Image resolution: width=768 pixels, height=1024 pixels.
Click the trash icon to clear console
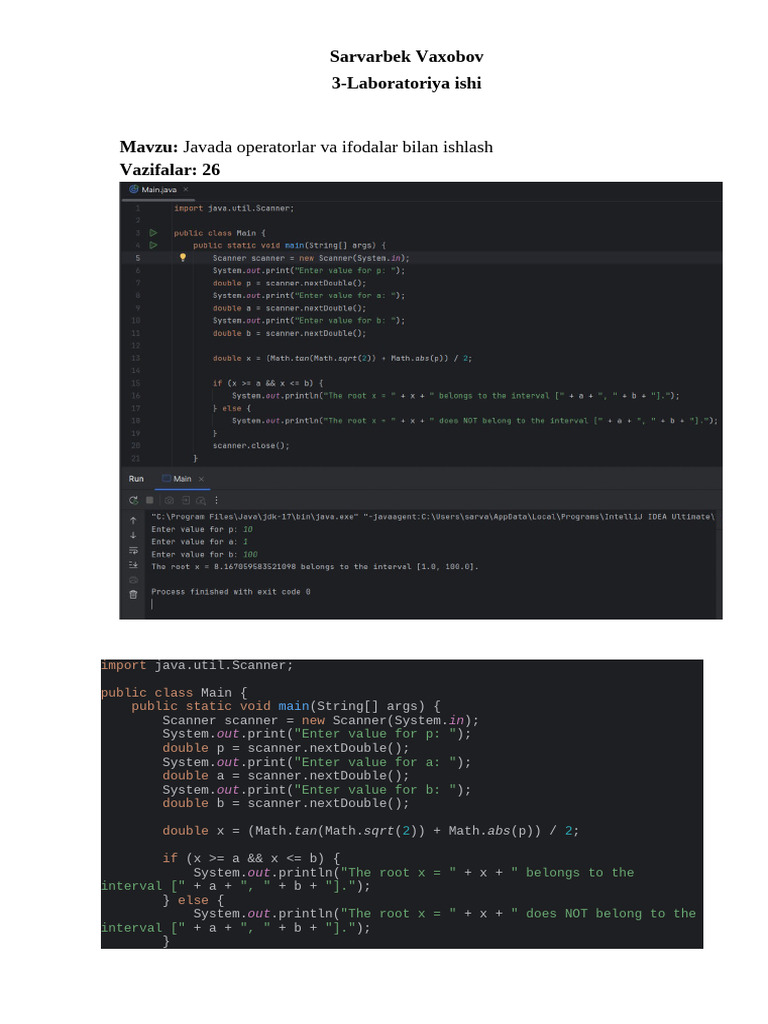133,594
